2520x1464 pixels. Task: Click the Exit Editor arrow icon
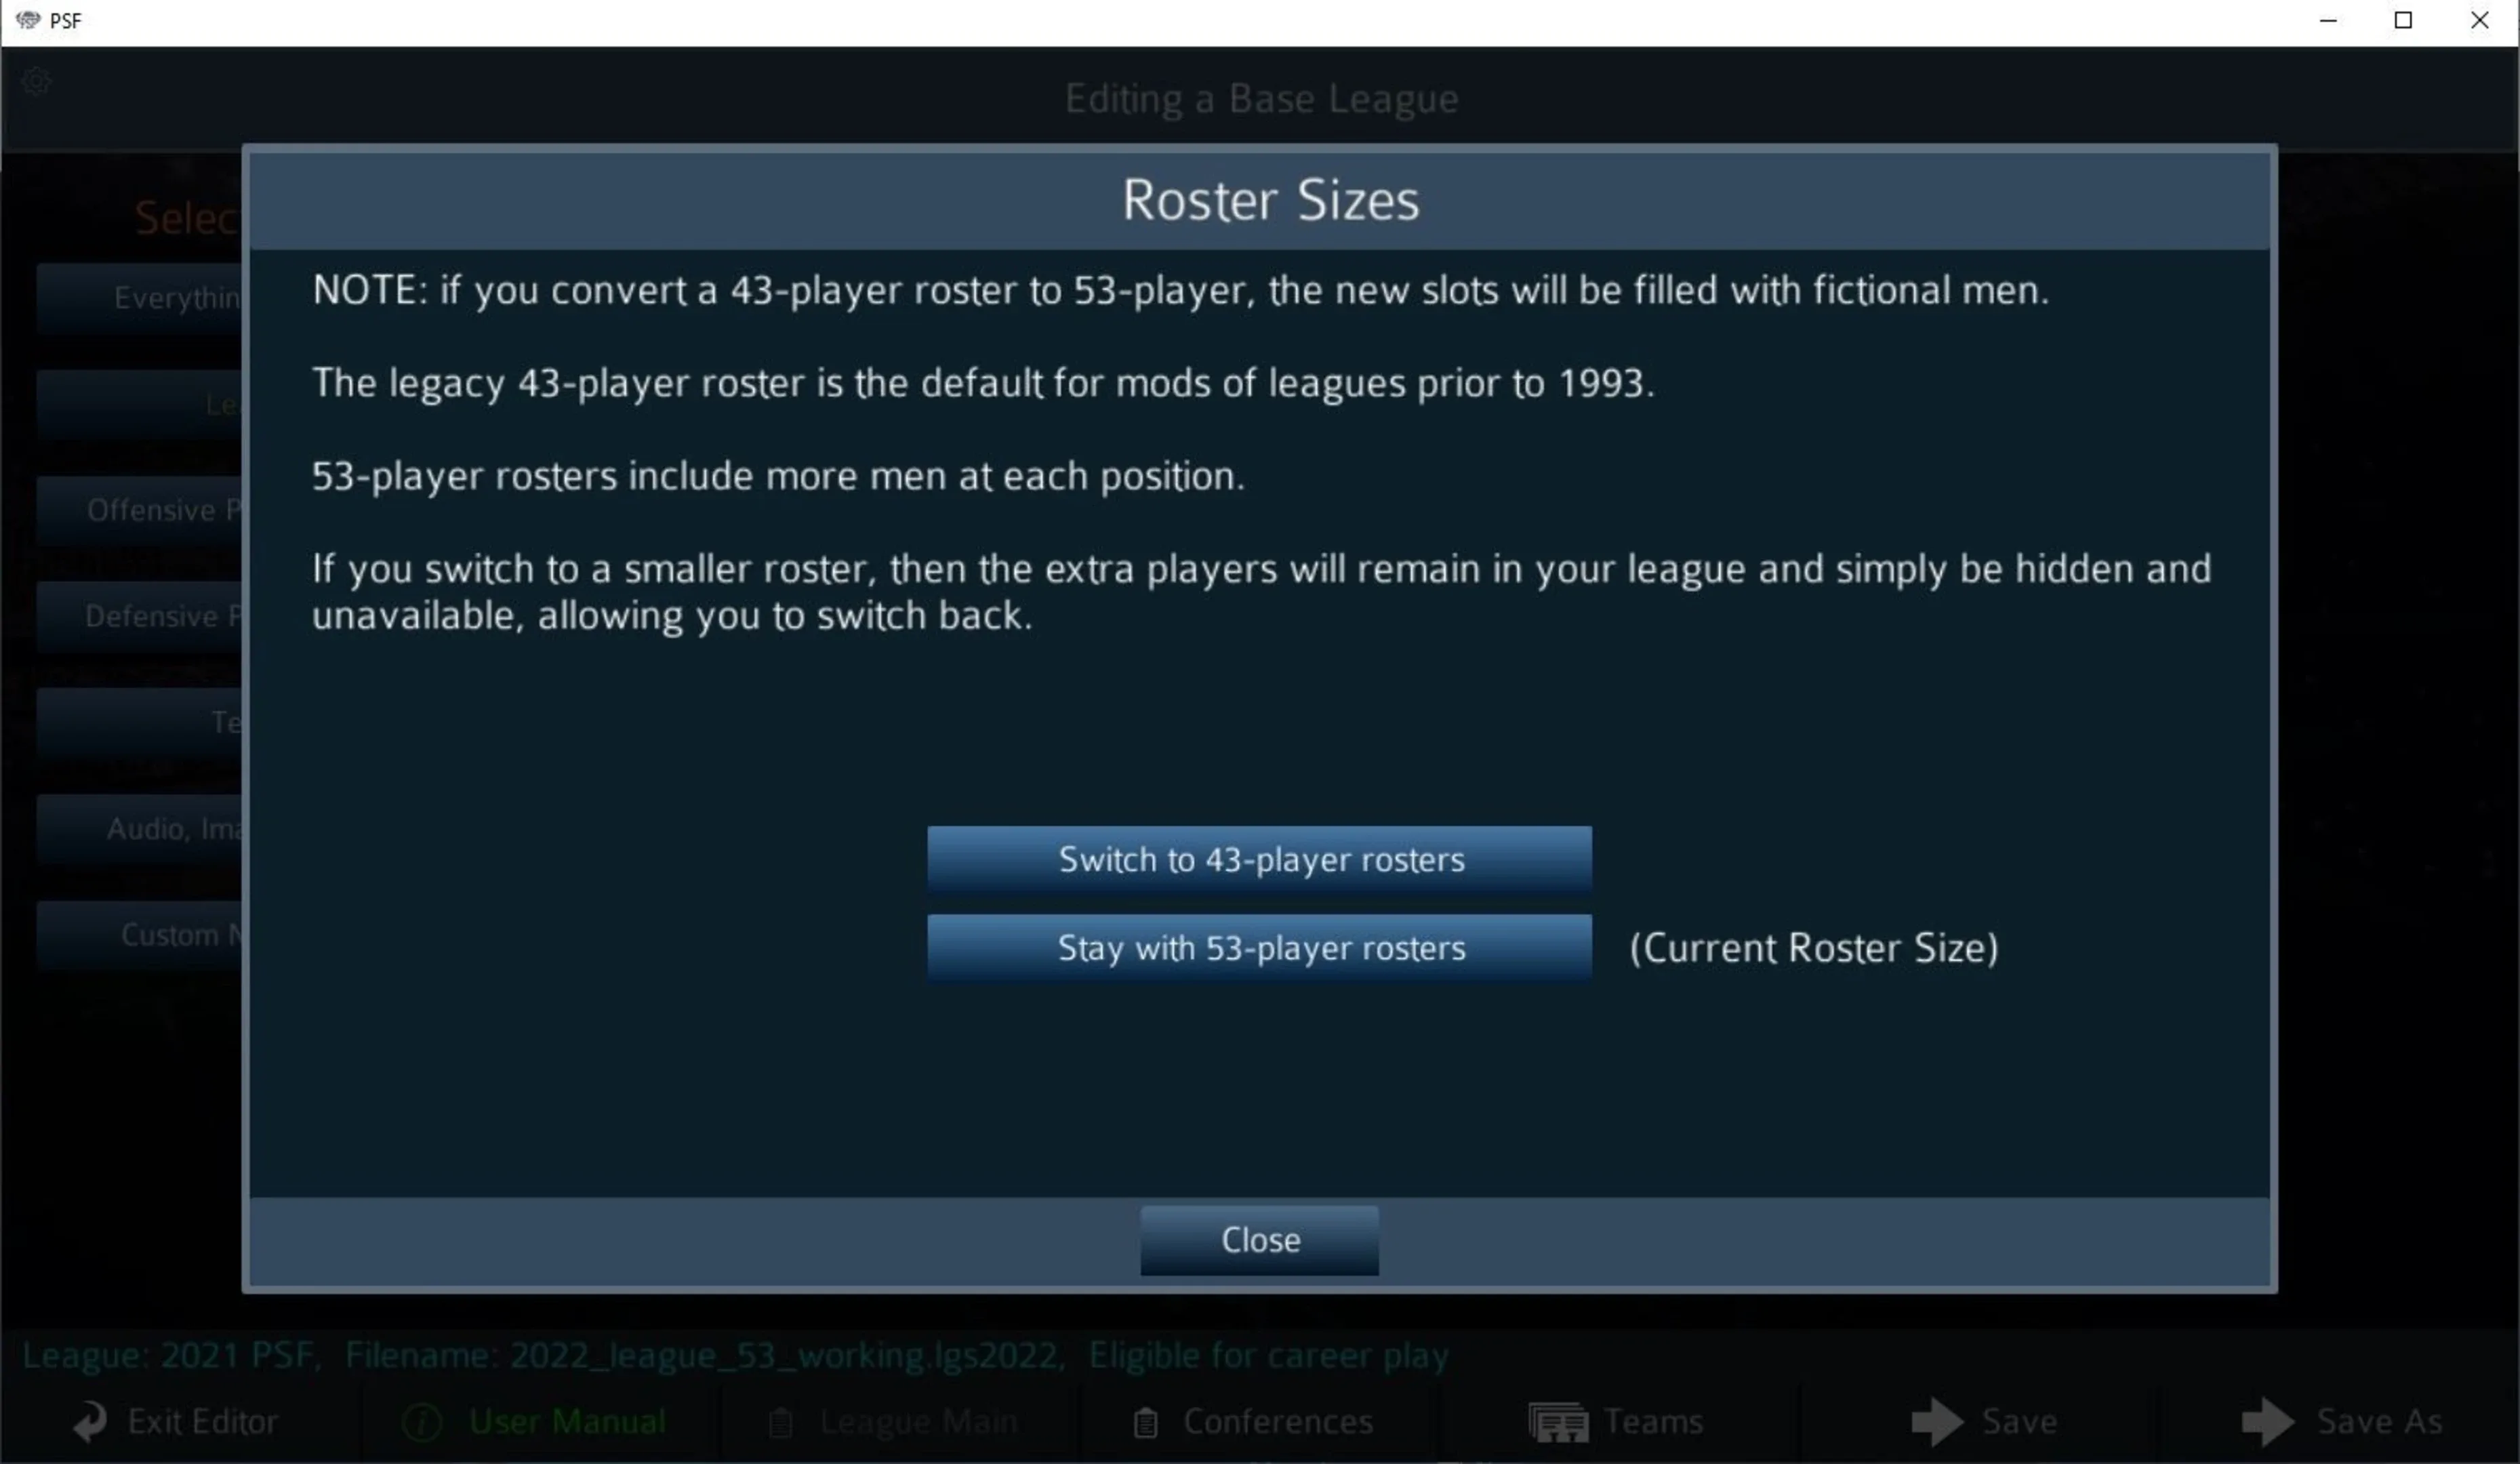(91, 1421)
